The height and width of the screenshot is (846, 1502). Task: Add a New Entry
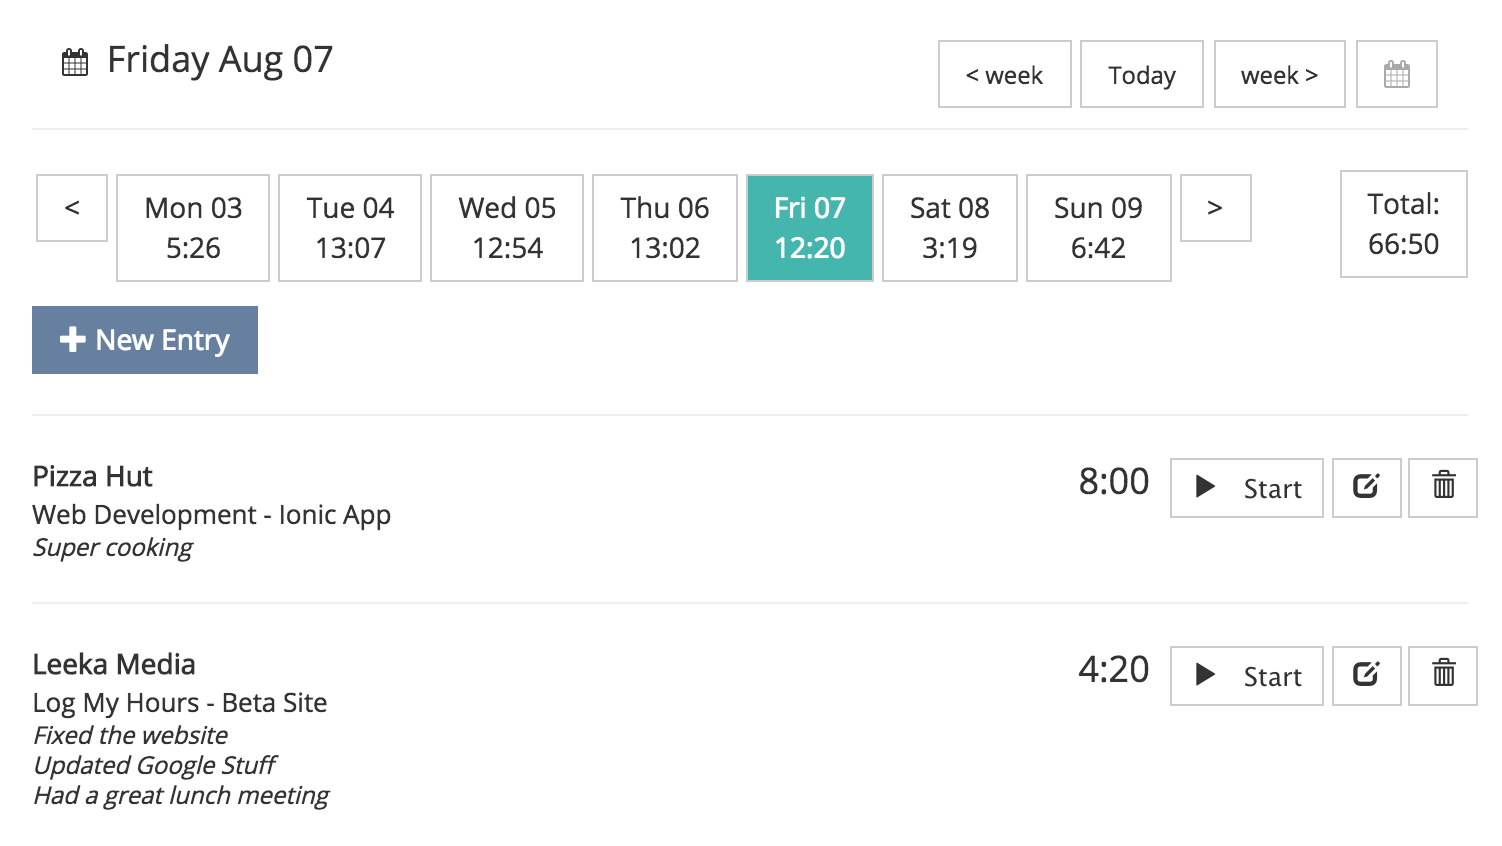tap(145, 340)
